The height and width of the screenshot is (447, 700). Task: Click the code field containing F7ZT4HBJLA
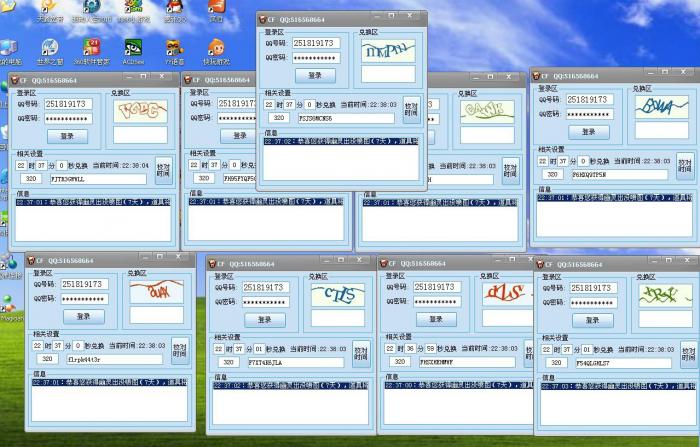click(296, 363)
